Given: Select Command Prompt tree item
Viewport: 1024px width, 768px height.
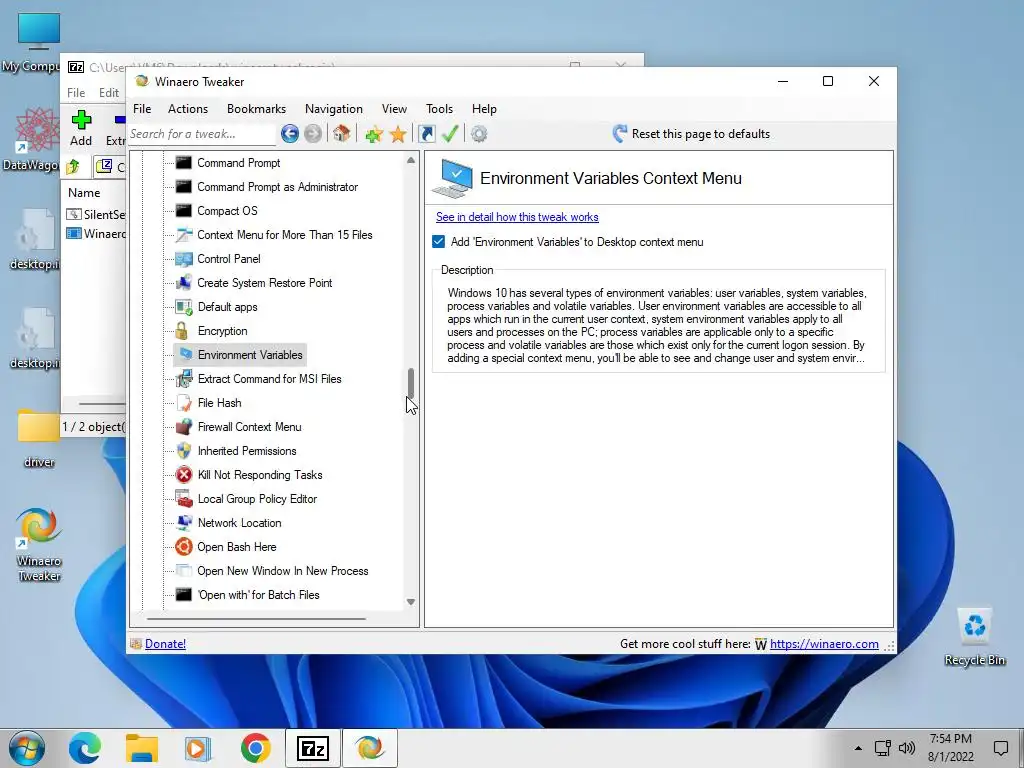Looking at the screenshot, I should (x=239, y=163).
